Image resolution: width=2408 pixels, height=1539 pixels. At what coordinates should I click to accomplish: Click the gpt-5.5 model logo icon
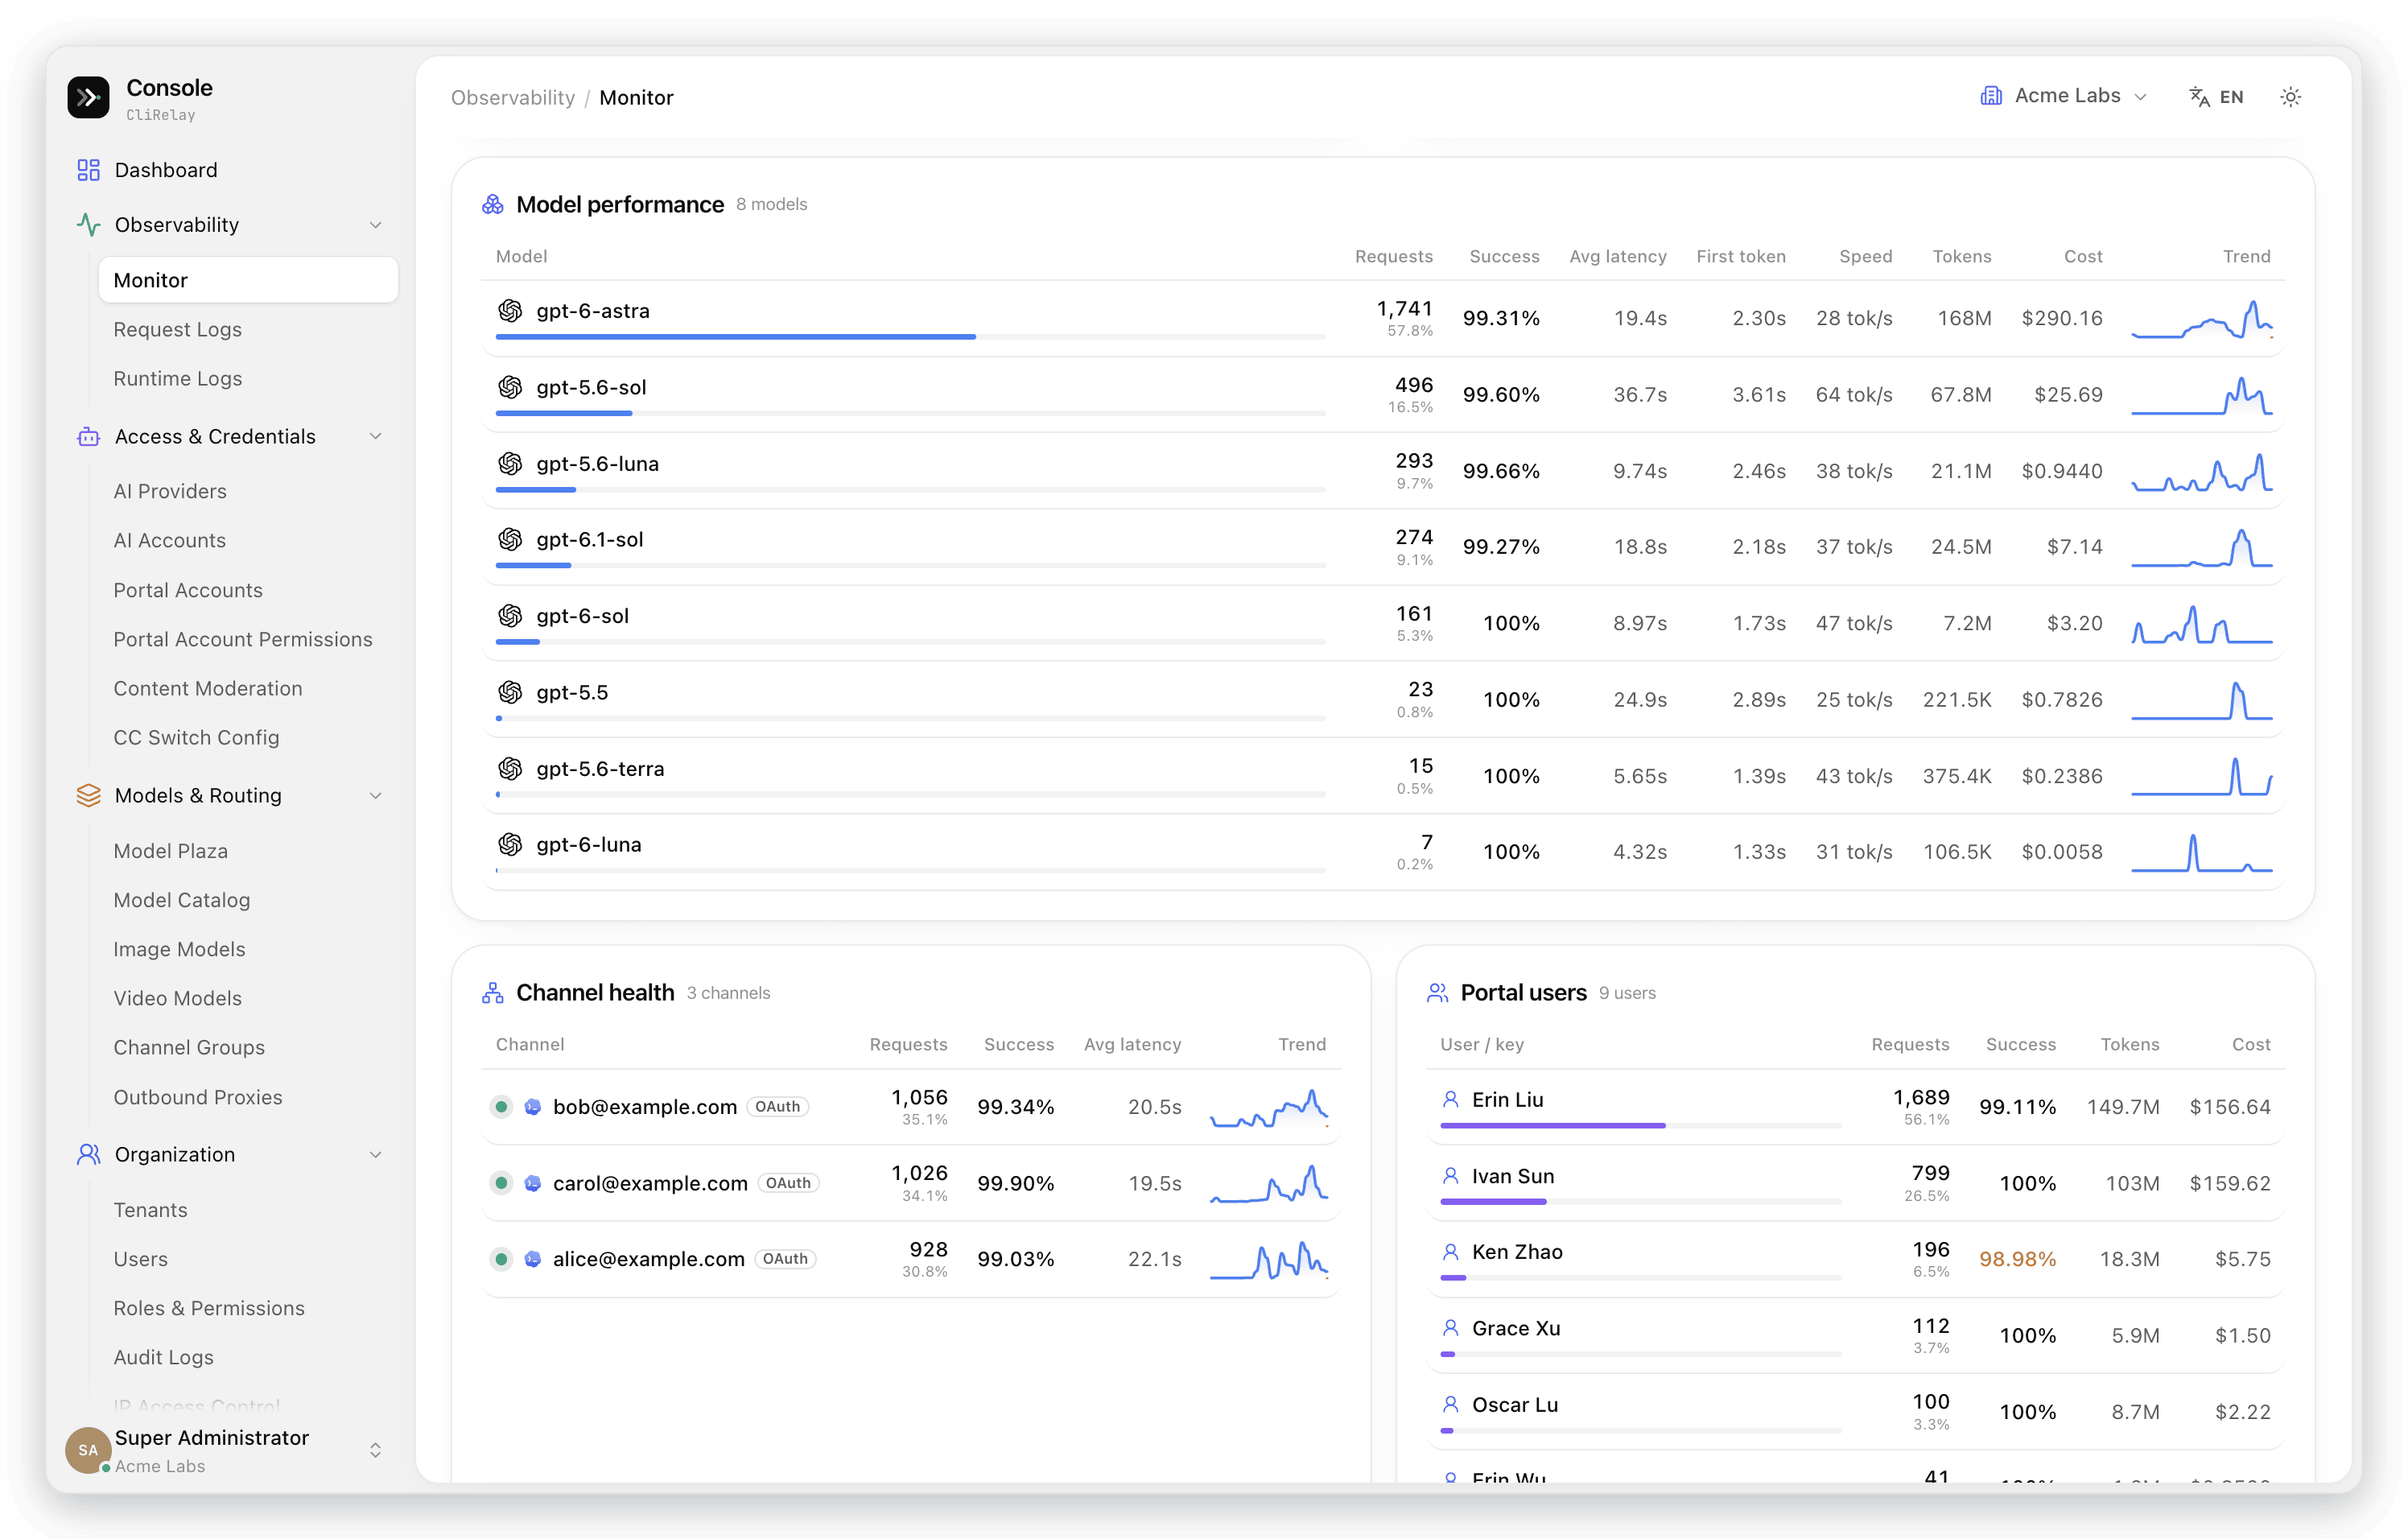click(x=510, y=692)
